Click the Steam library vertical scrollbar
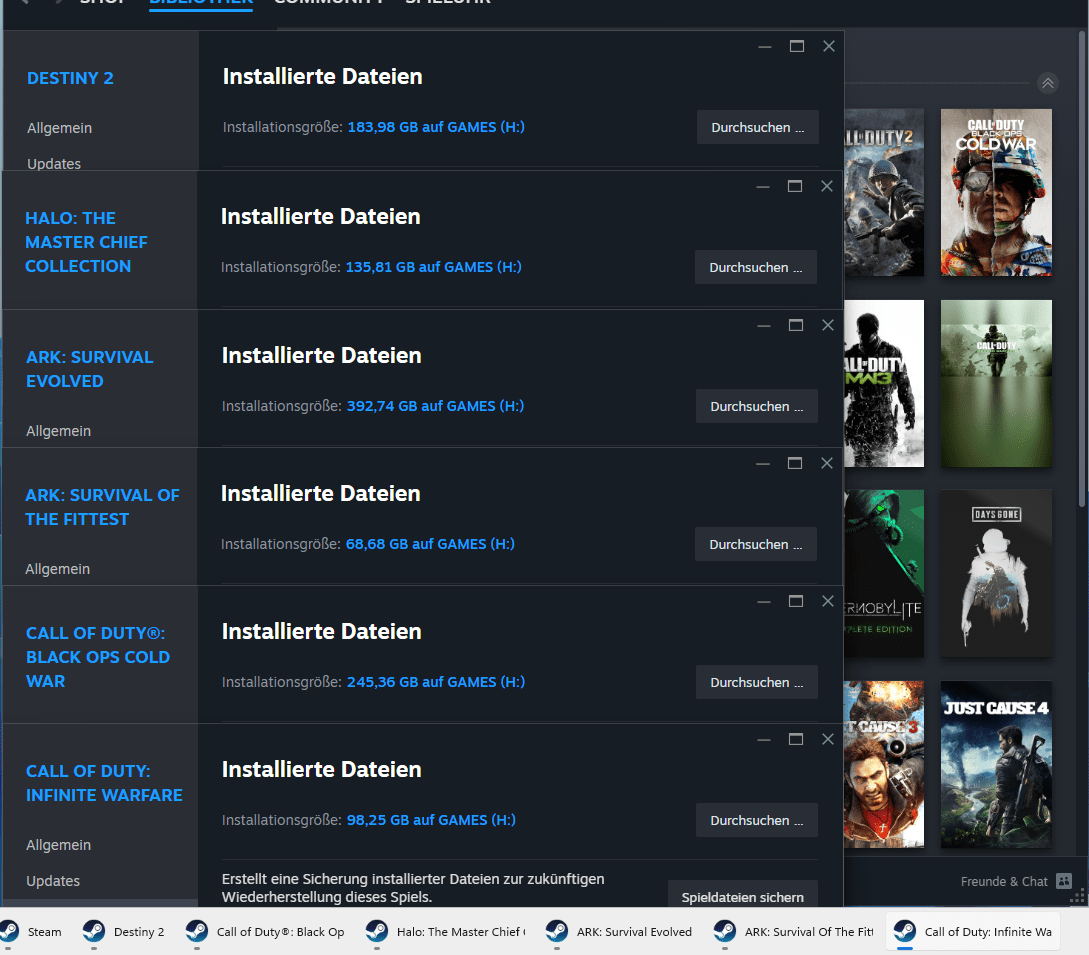This screenshot has height=955, width=1089. tap(1082, 271)
